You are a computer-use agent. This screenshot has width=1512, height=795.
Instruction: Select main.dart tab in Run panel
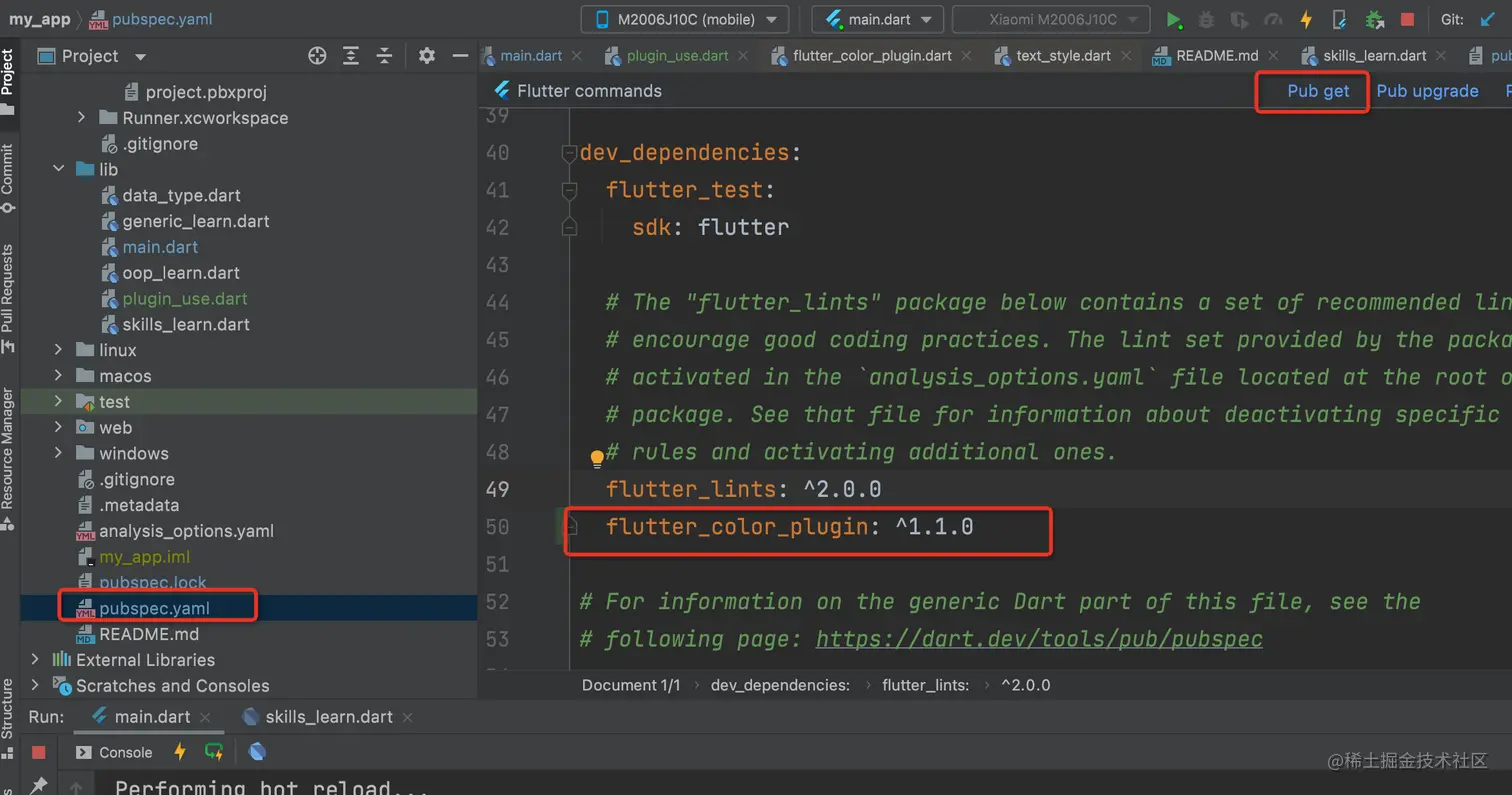[x=152, y=717]
